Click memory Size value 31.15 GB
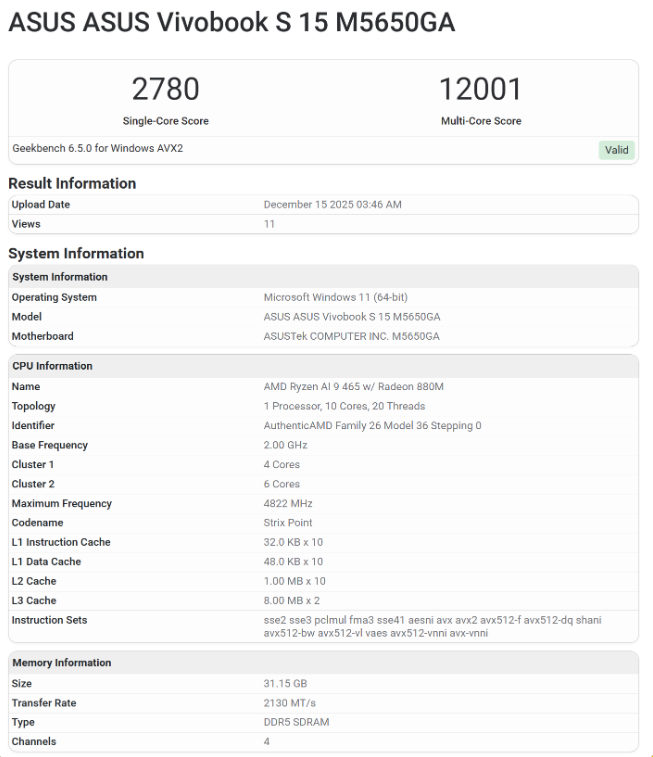The height and width of the screenshot is (757, 653). [285, 684]
